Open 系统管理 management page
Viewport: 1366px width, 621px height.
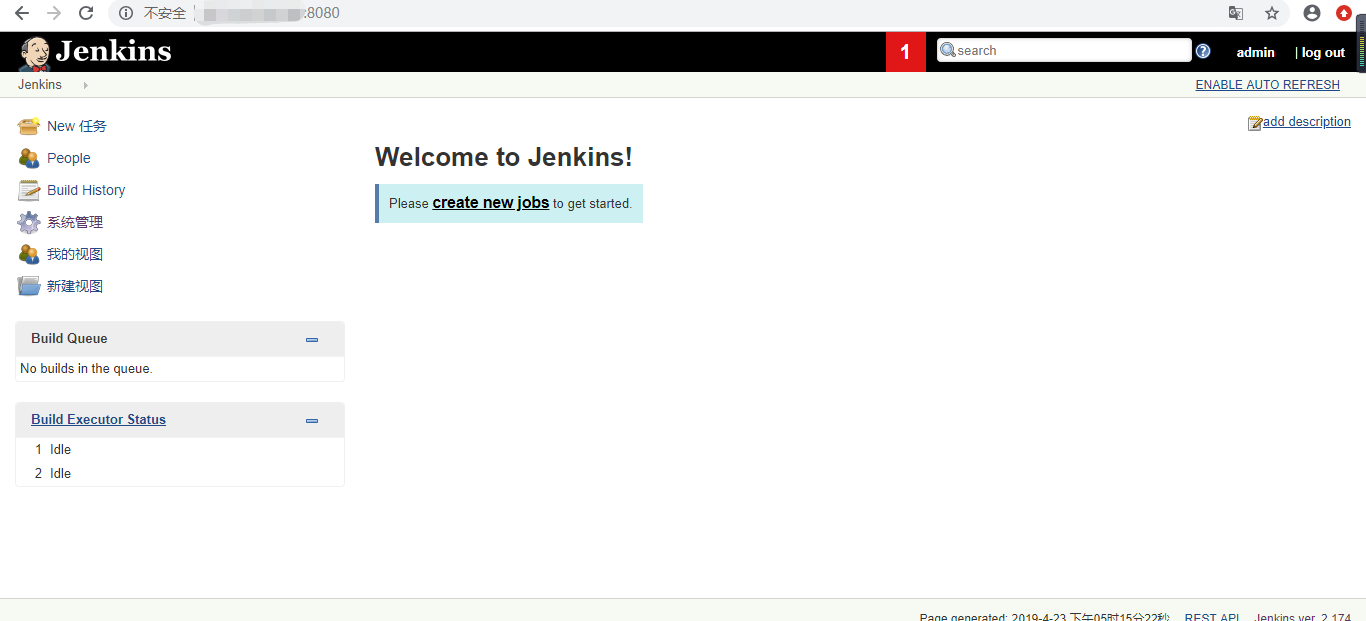(75, 222)
